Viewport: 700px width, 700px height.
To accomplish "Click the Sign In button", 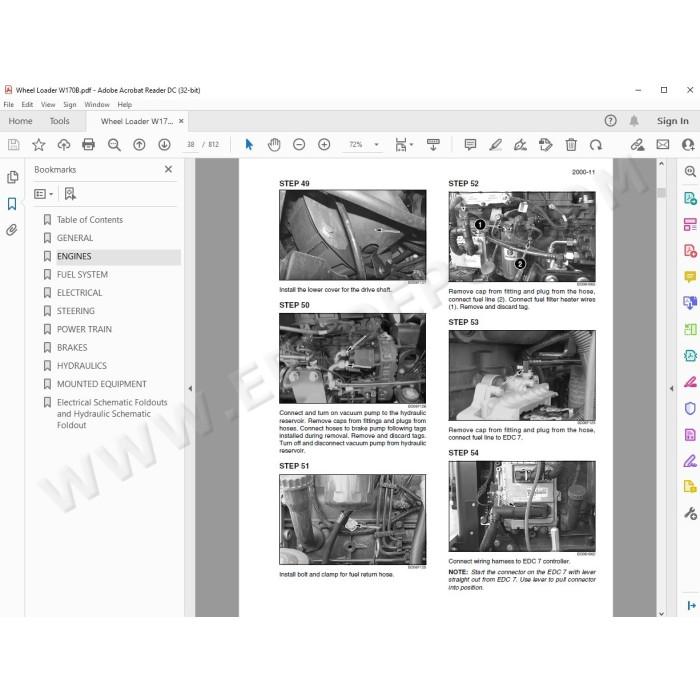I will click(x=672, y=121).
